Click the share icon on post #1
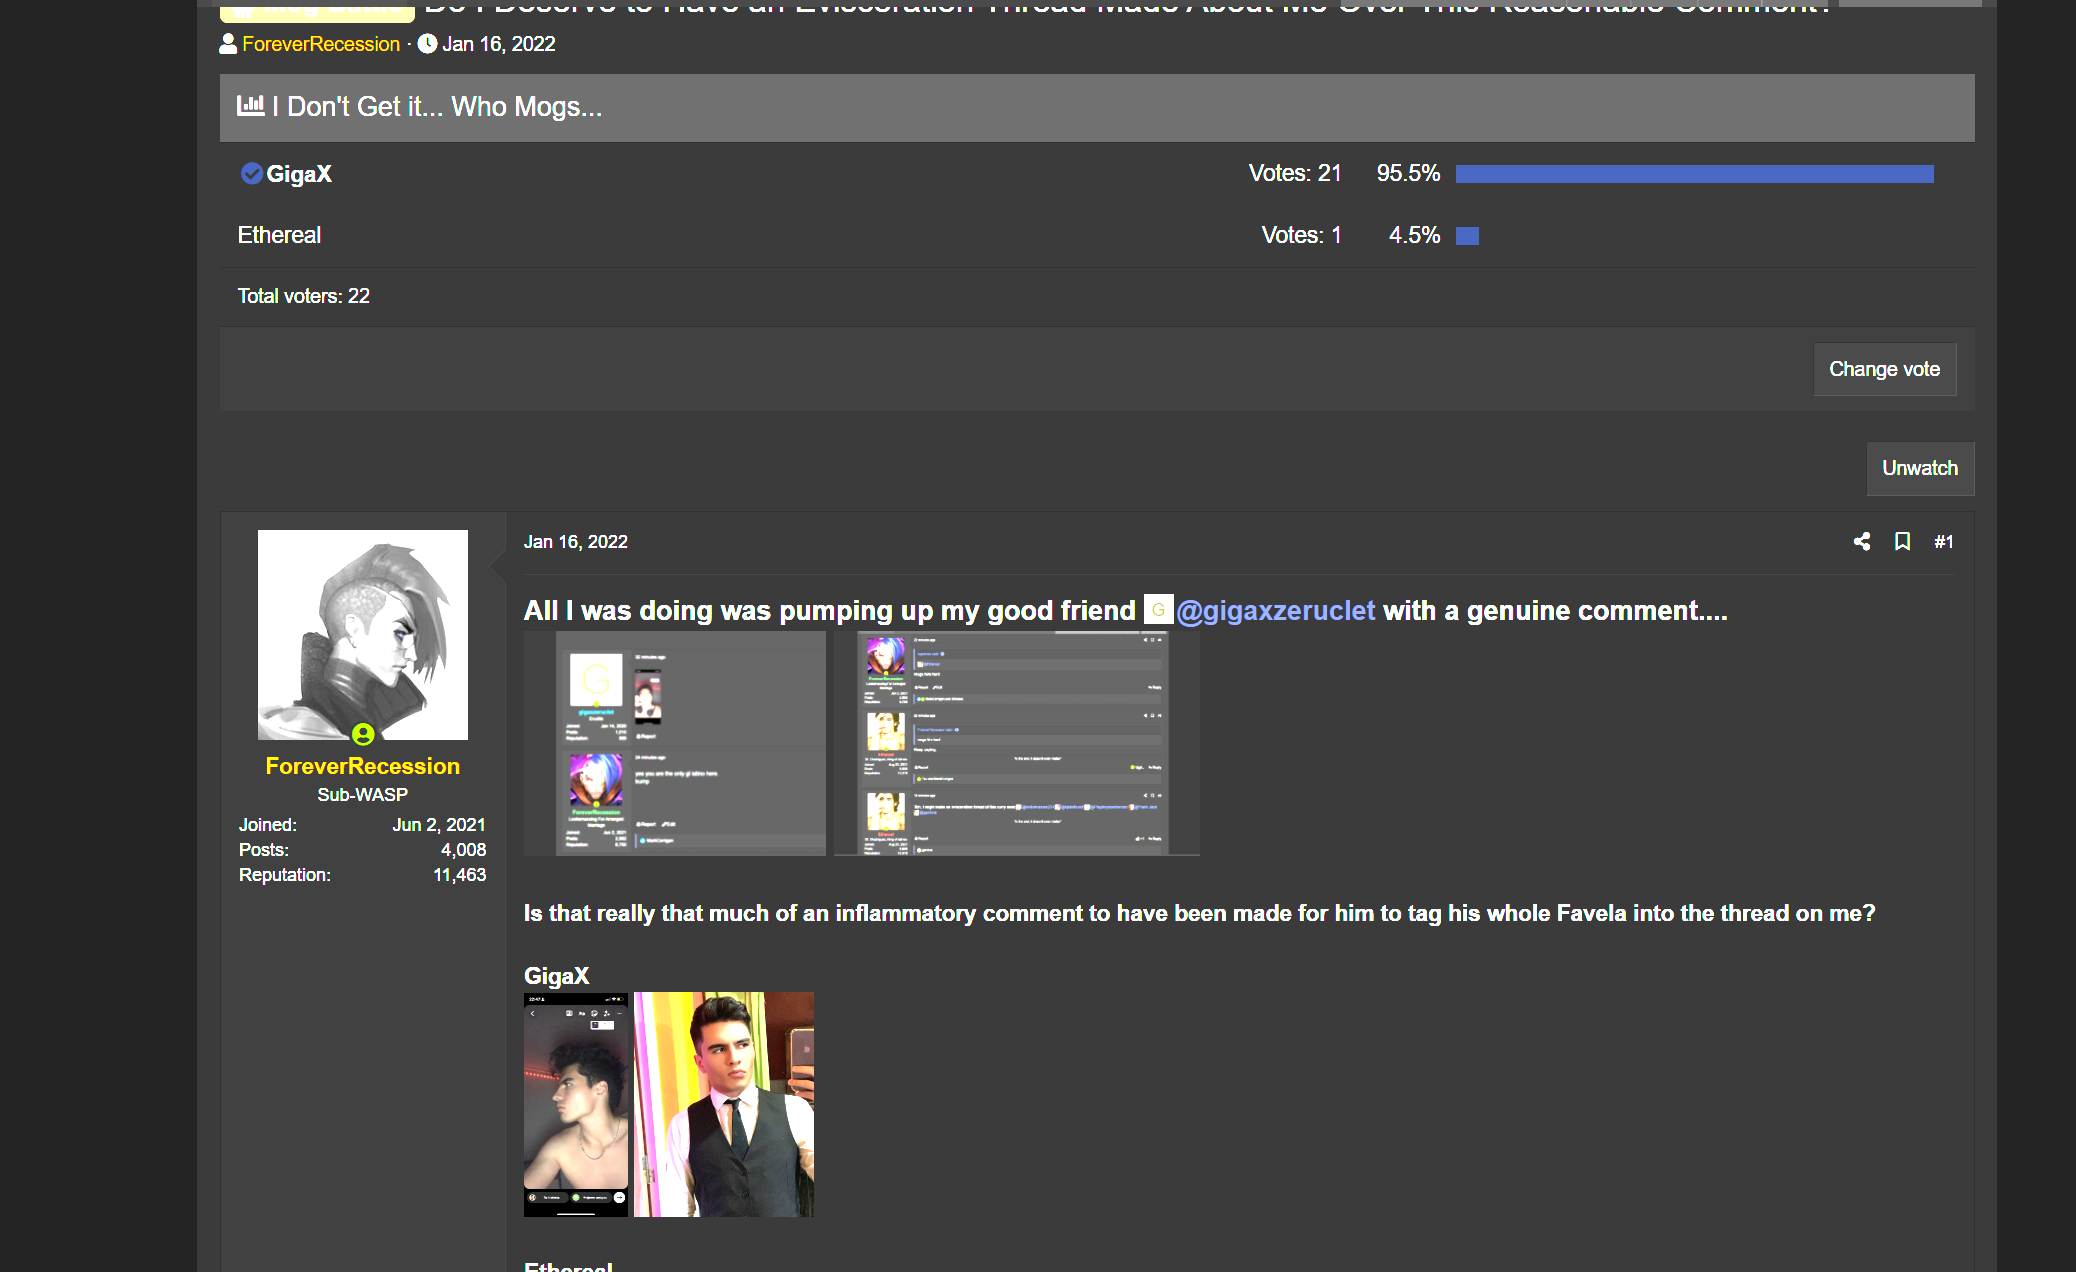2076x1272 pixels. tap(1861, 541)
